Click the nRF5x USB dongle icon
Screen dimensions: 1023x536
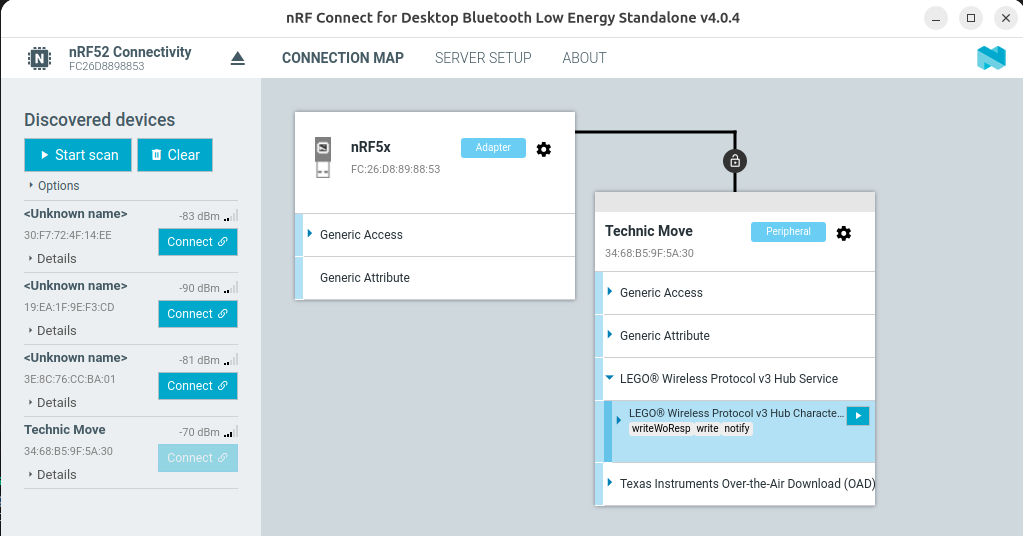(322, 157)
